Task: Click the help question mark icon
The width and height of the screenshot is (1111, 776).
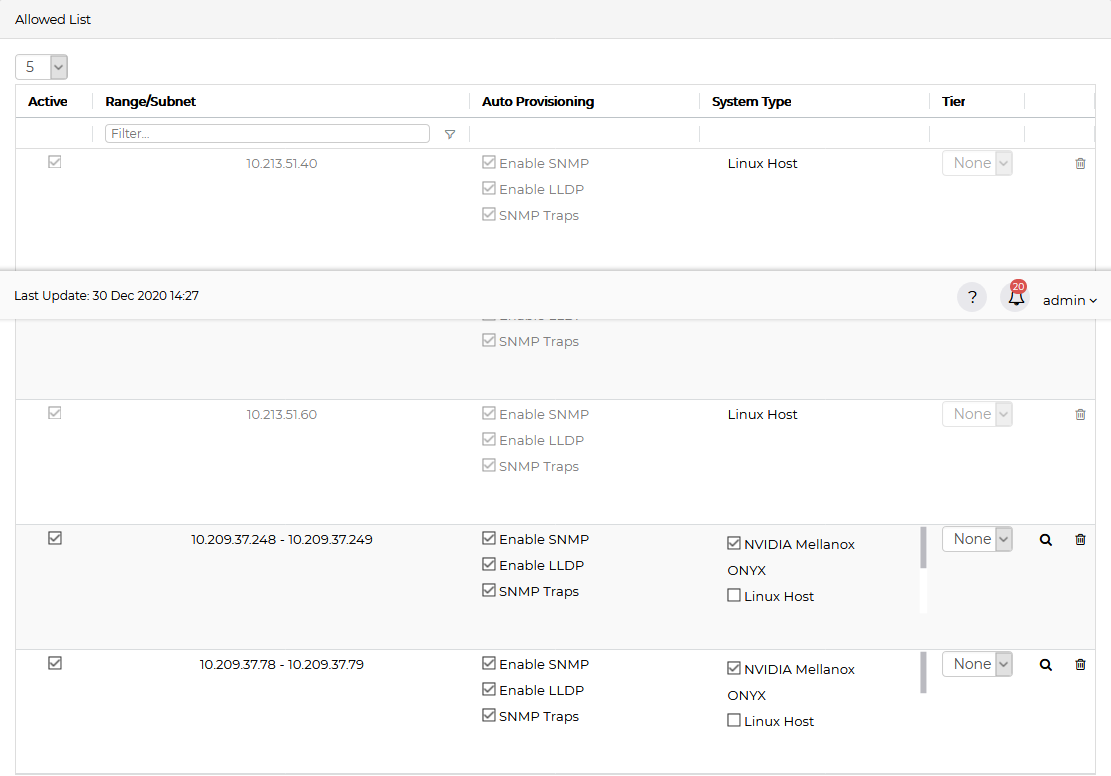Action: click(971, 298)
